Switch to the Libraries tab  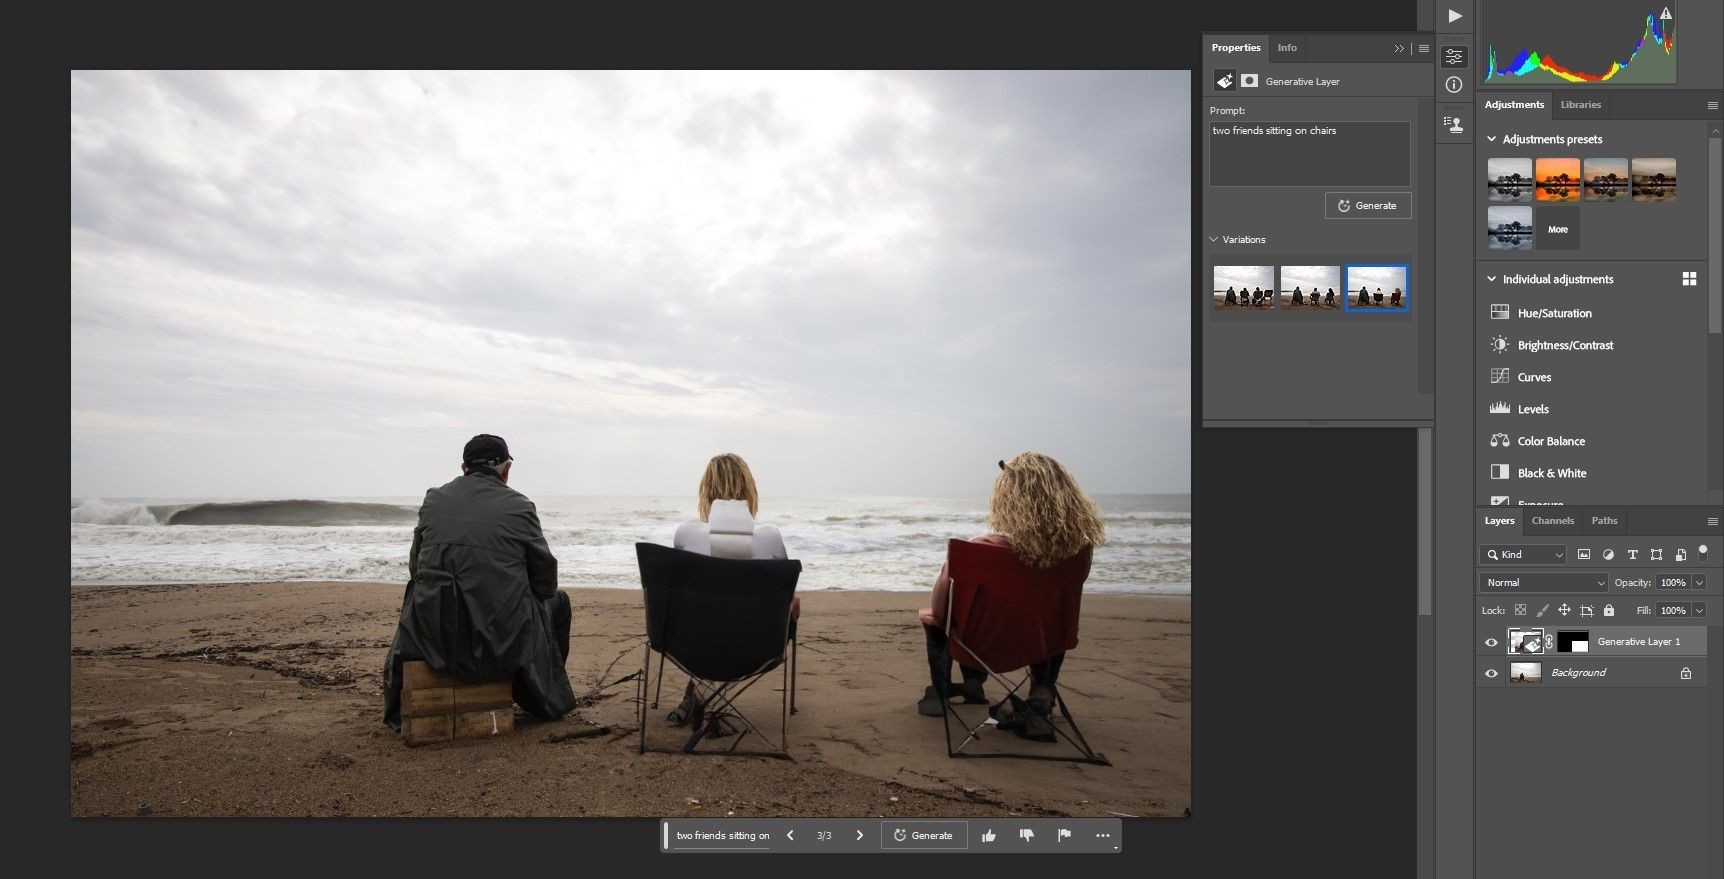tap(1580, 105)
